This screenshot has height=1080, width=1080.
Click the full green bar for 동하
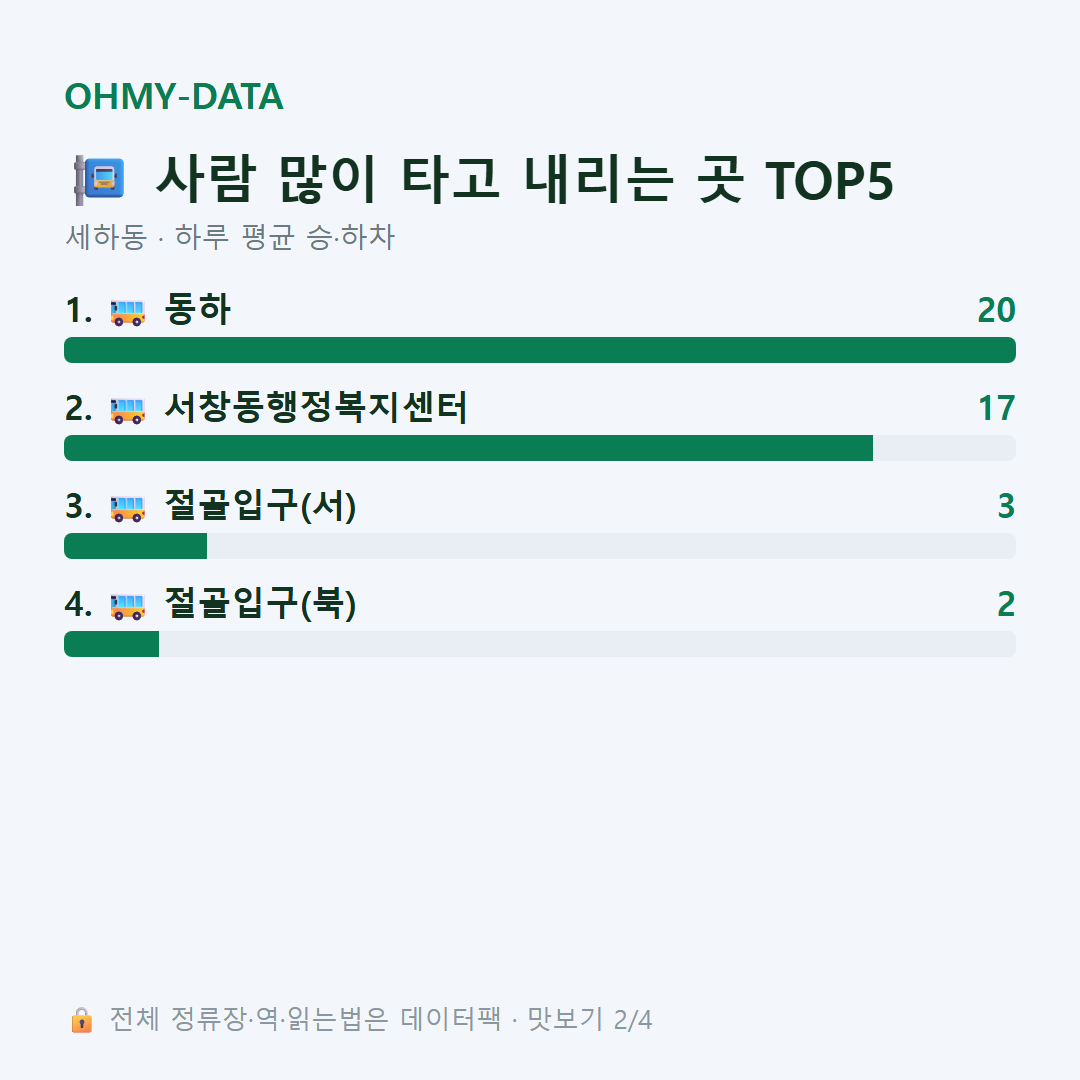[540, 350]
